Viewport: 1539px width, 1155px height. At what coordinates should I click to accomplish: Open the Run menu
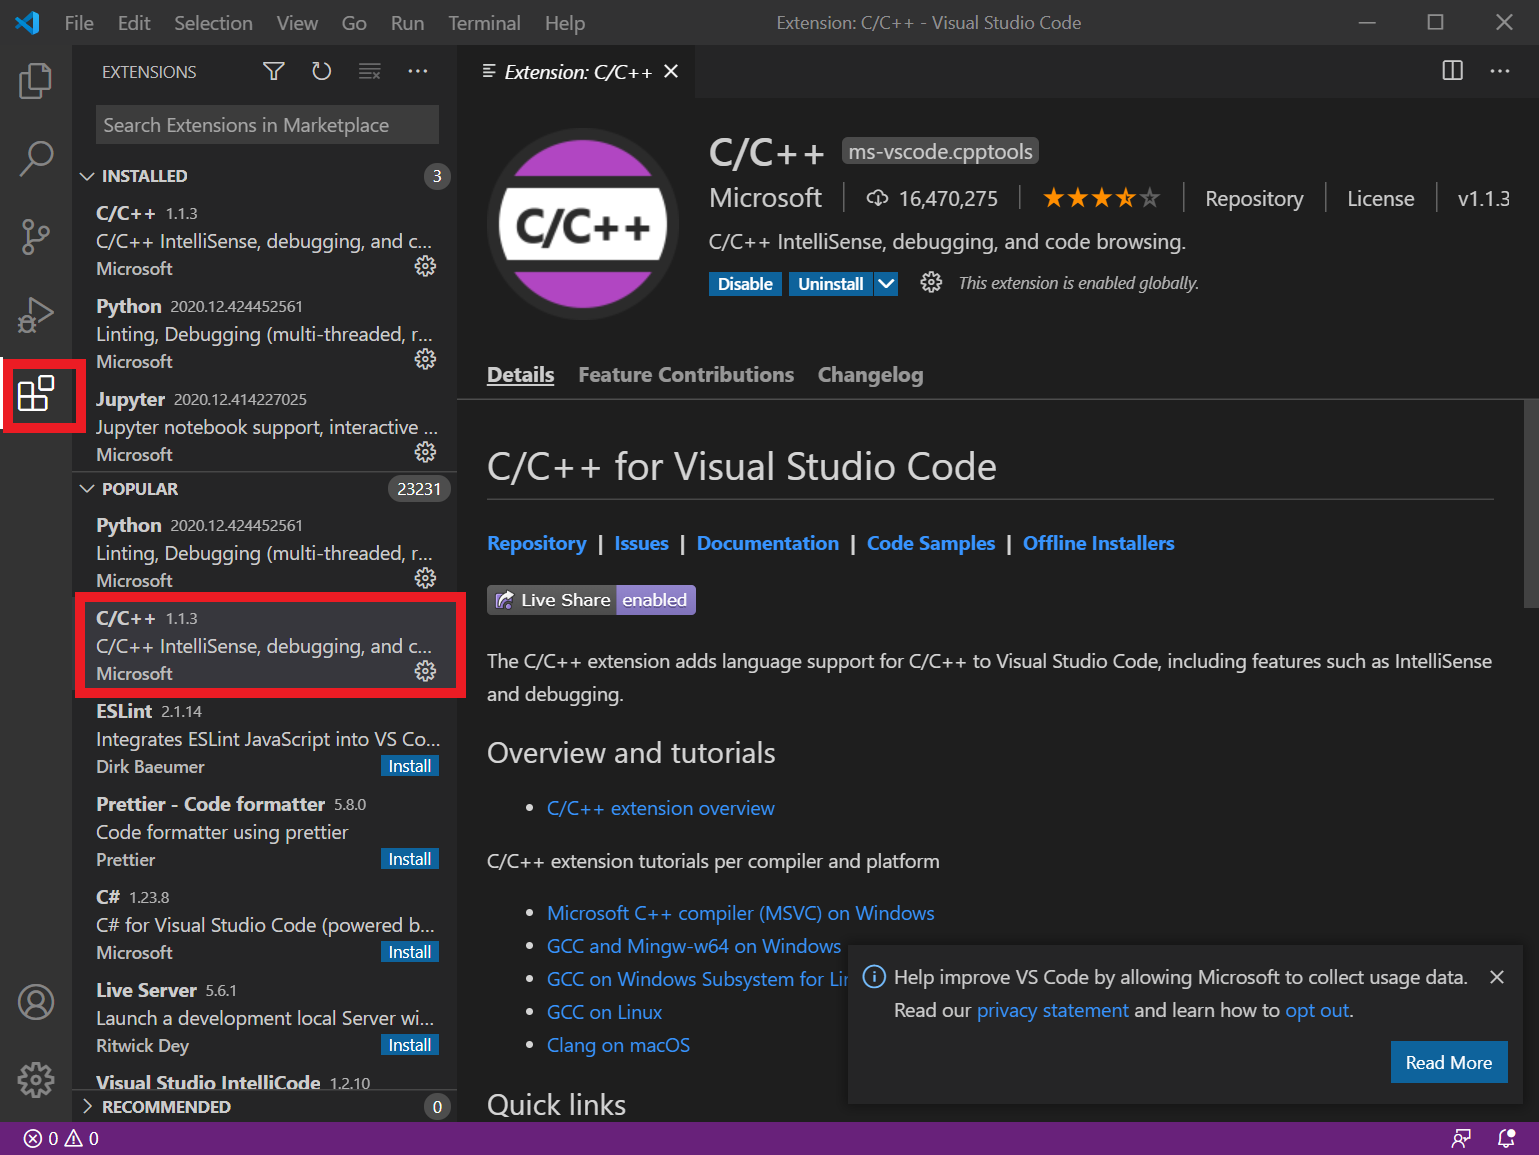pos(407,23)
